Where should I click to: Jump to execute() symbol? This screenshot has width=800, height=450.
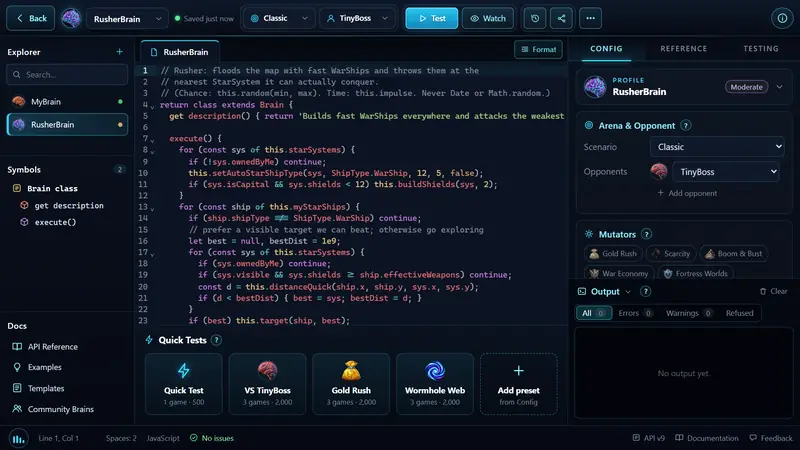point(55,222)
